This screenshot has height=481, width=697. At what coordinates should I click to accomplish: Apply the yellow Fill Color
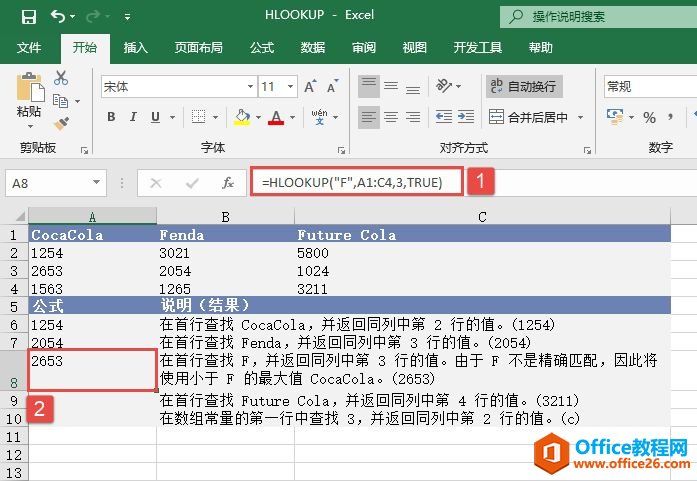coord(242,117)
